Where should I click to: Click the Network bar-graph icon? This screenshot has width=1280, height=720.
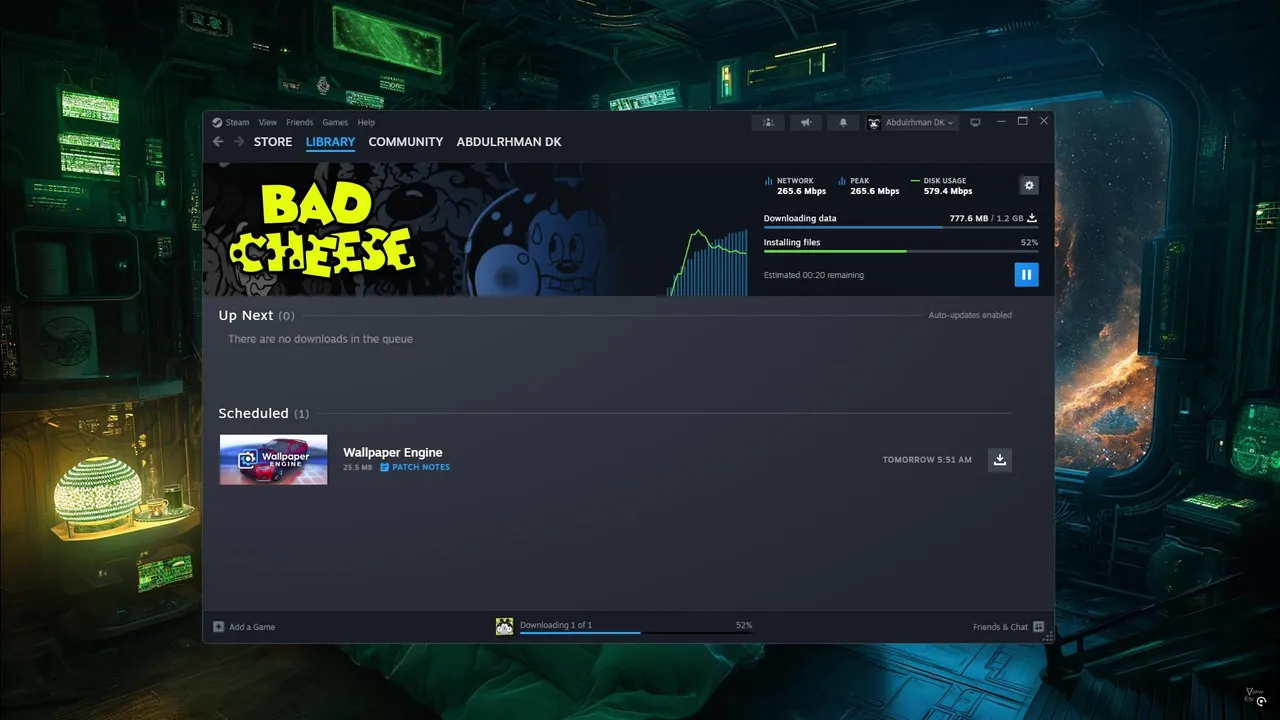pos(768,181)
